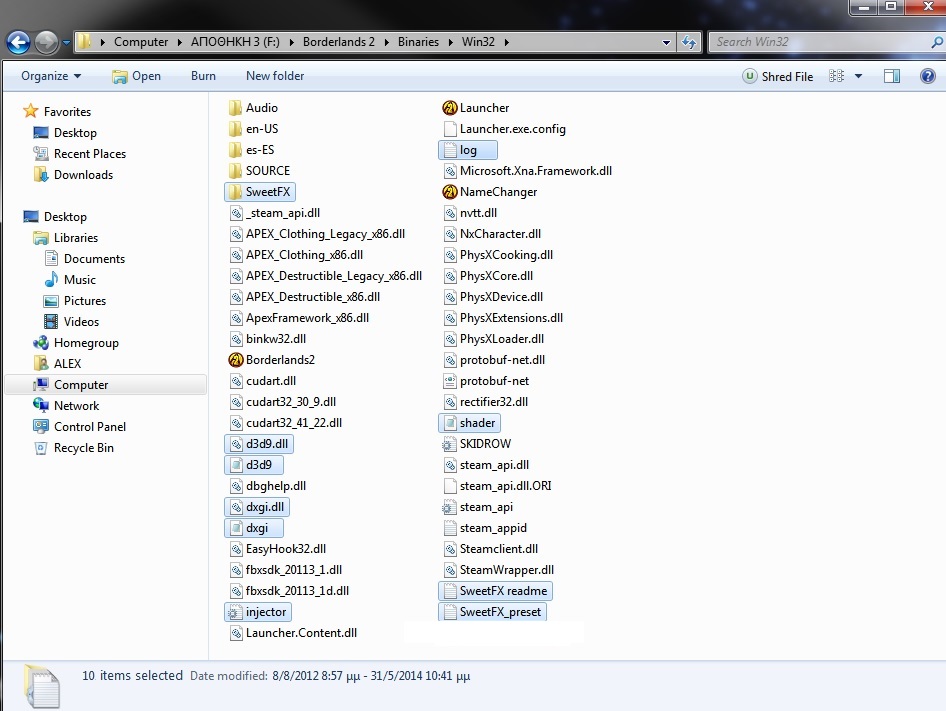Viewport: 946px width, 711px height.
Task: Select the Audio folder icon
Action: point(235,108)
